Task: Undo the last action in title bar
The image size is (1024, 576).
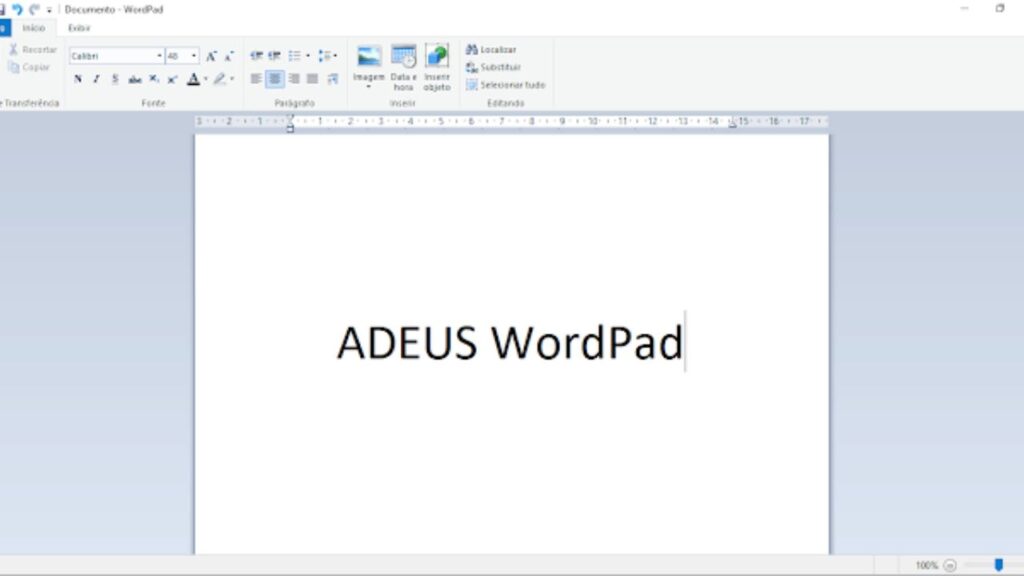Action: point(18,9)
